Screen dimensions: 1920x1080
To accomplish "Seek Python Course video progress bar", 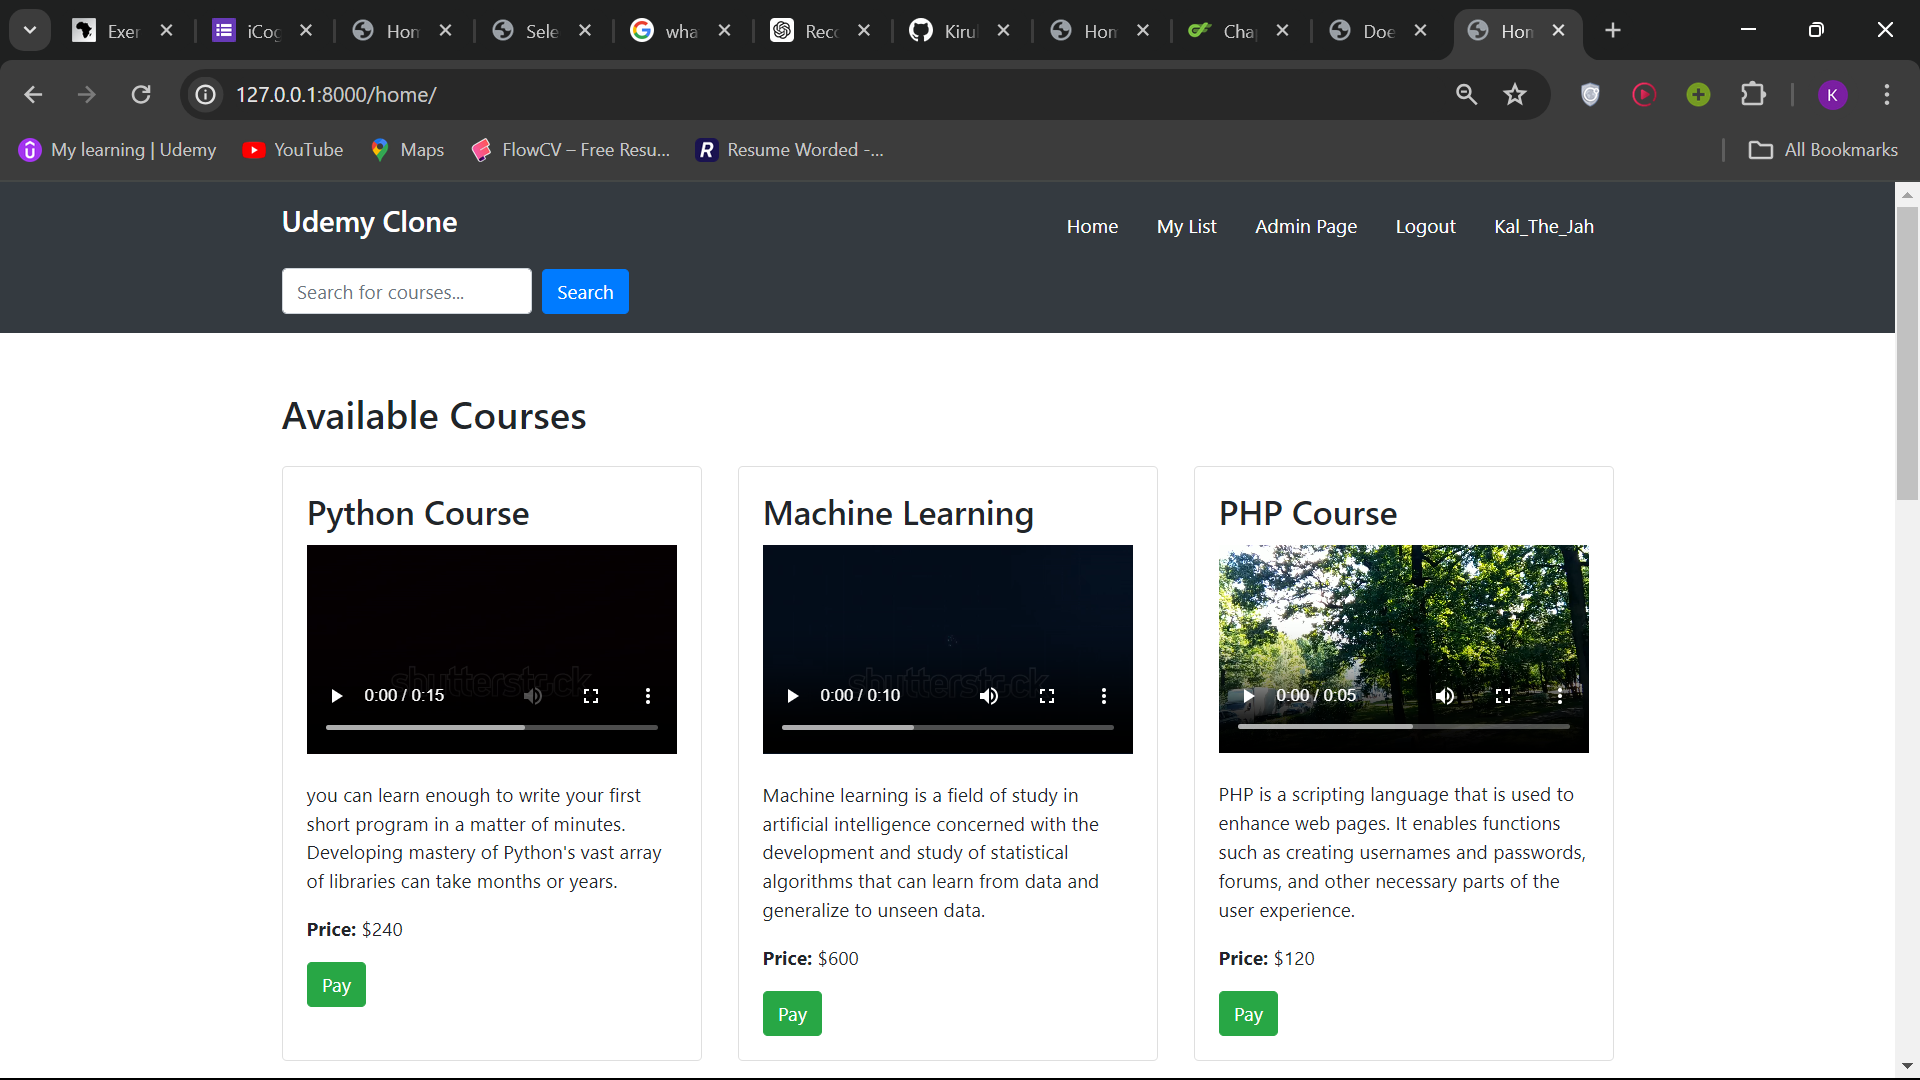I will pos(491,727).
